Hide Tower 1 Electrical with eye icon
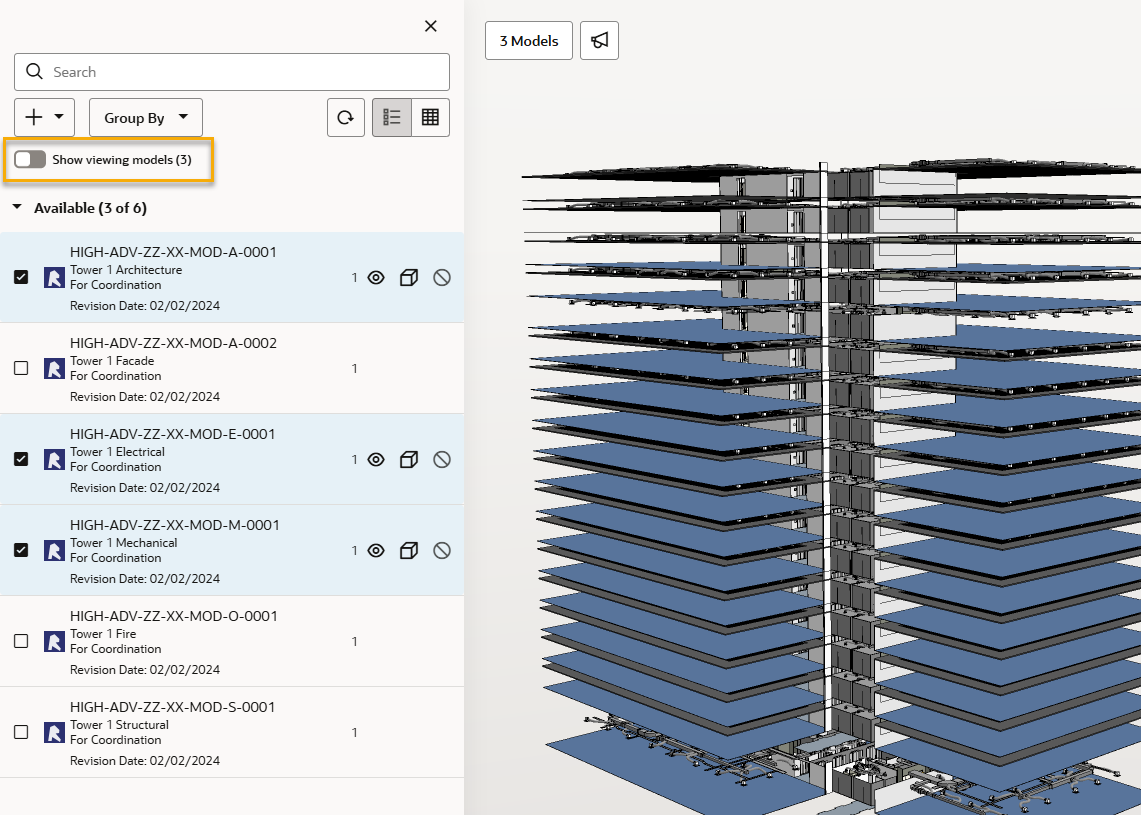Screen dimensions: 1141x815 [x=376, y=460]
